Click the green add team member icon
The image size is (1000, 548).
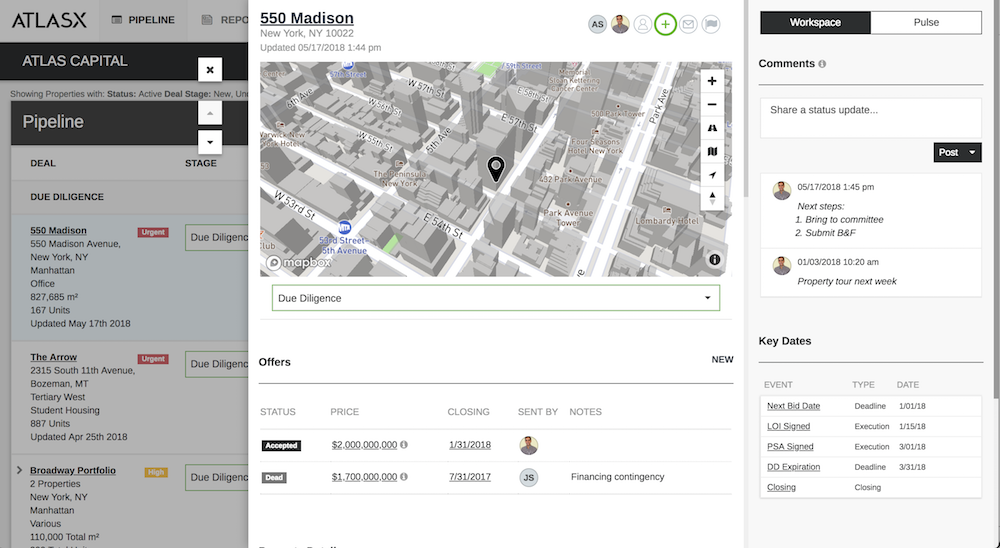pyautogui.click(x=665, y=25)
